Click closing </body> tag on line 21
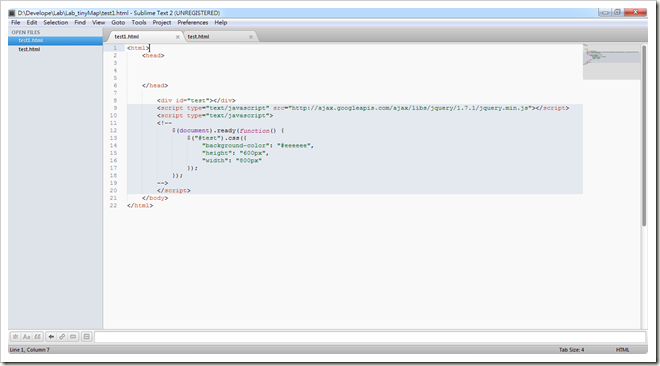The width and height of the screenshot is (660, 366). click(155, 198)
